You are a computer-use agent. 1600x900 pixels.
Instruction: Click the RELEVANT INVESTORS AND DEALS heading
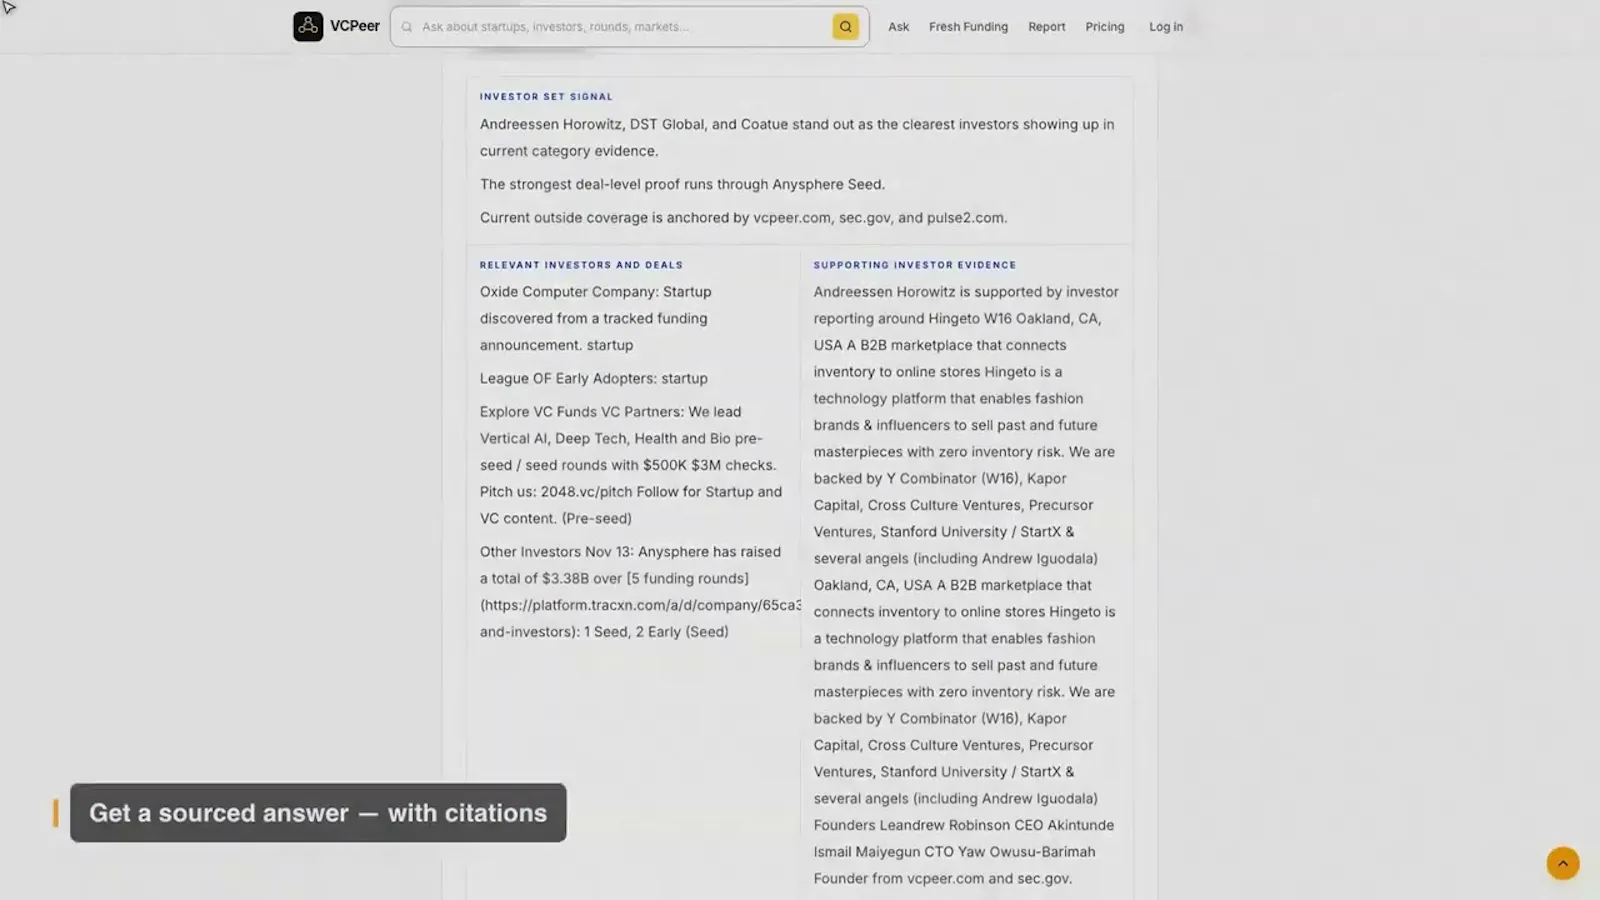581,265
